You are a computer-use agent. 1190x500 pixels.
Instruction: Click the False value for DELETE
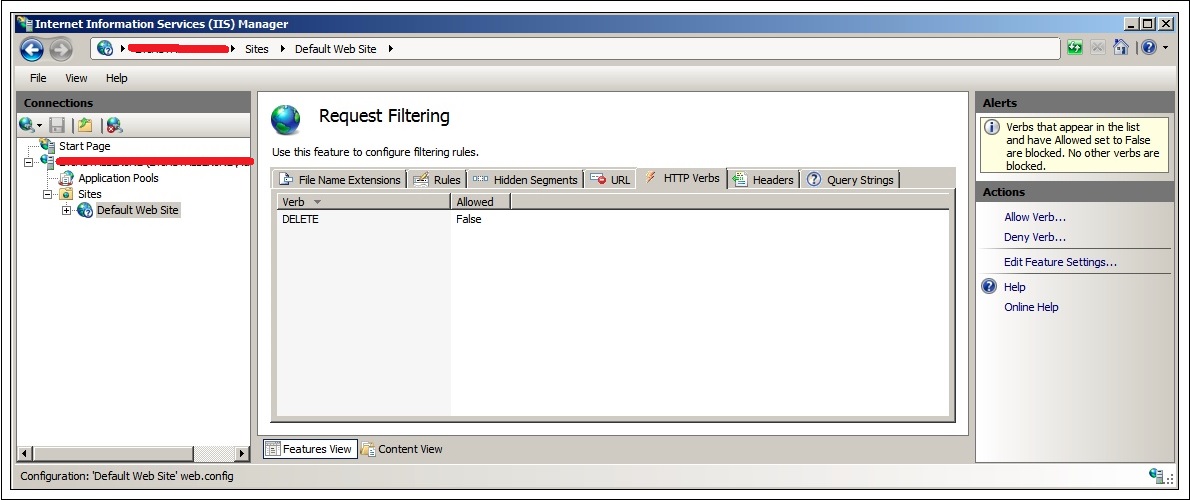[468, 219]
